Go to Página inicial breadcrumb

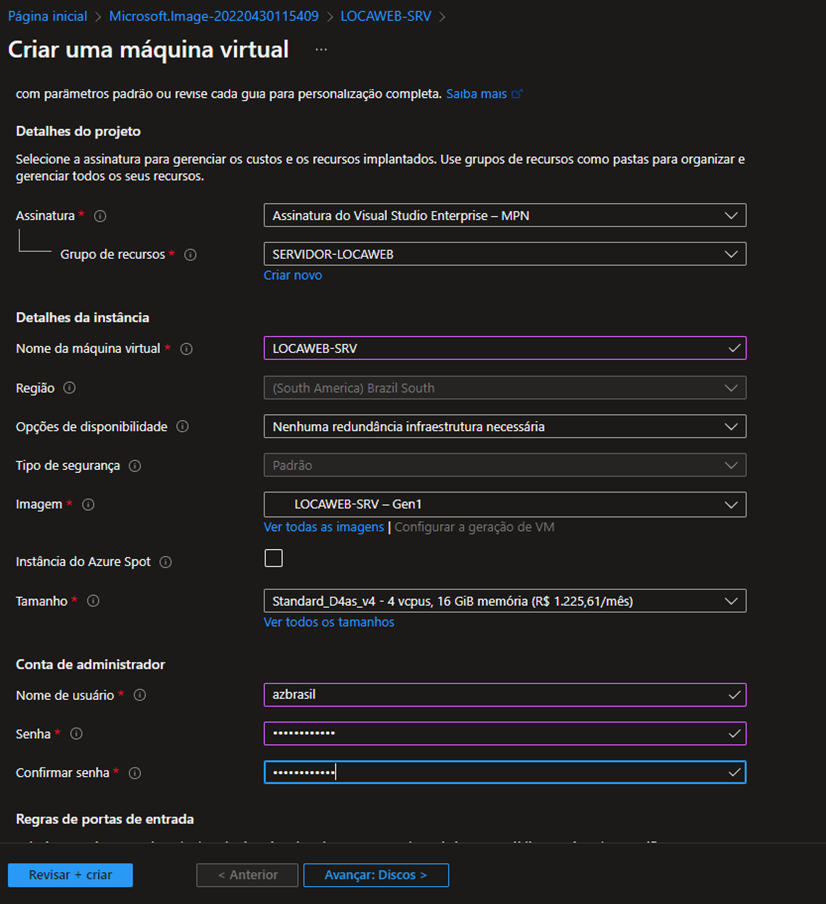point(48,16)
